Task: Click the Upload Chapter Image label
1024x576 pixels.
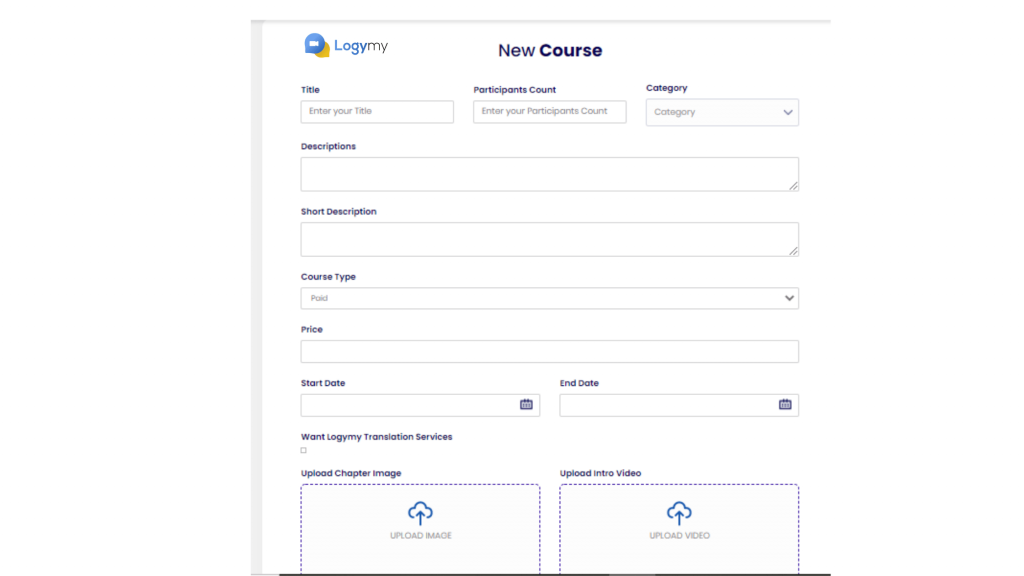Action: tap(351, 473)
